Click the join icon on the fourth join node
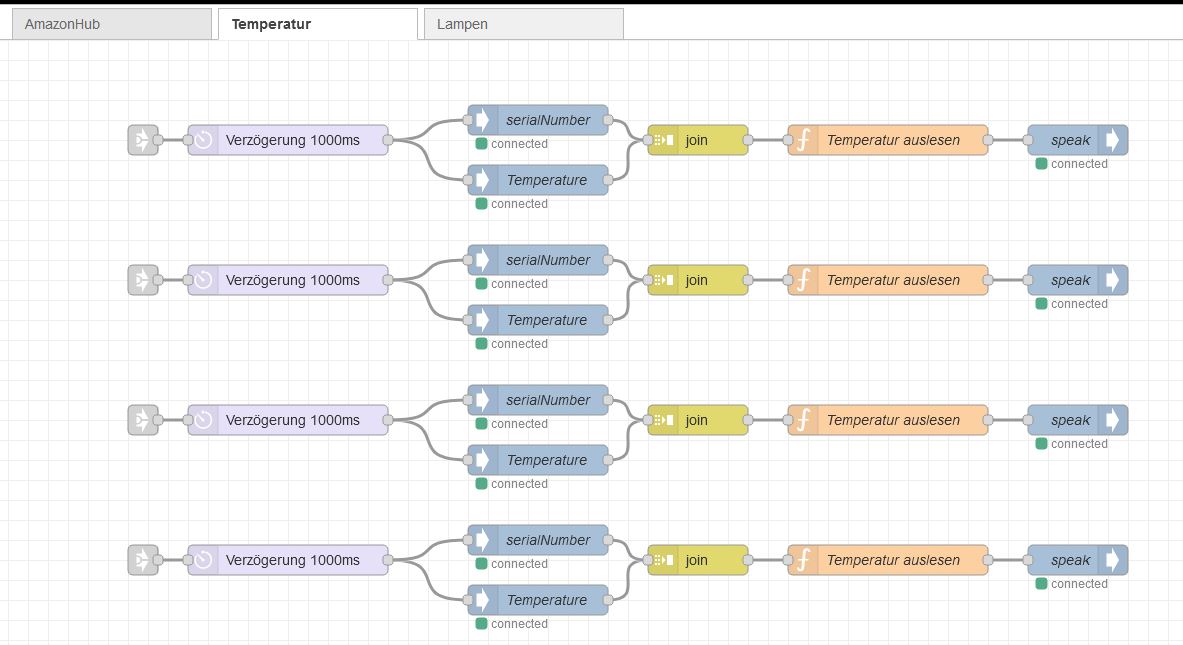The width and height of the screenshot is (1183, 645). 662,560
